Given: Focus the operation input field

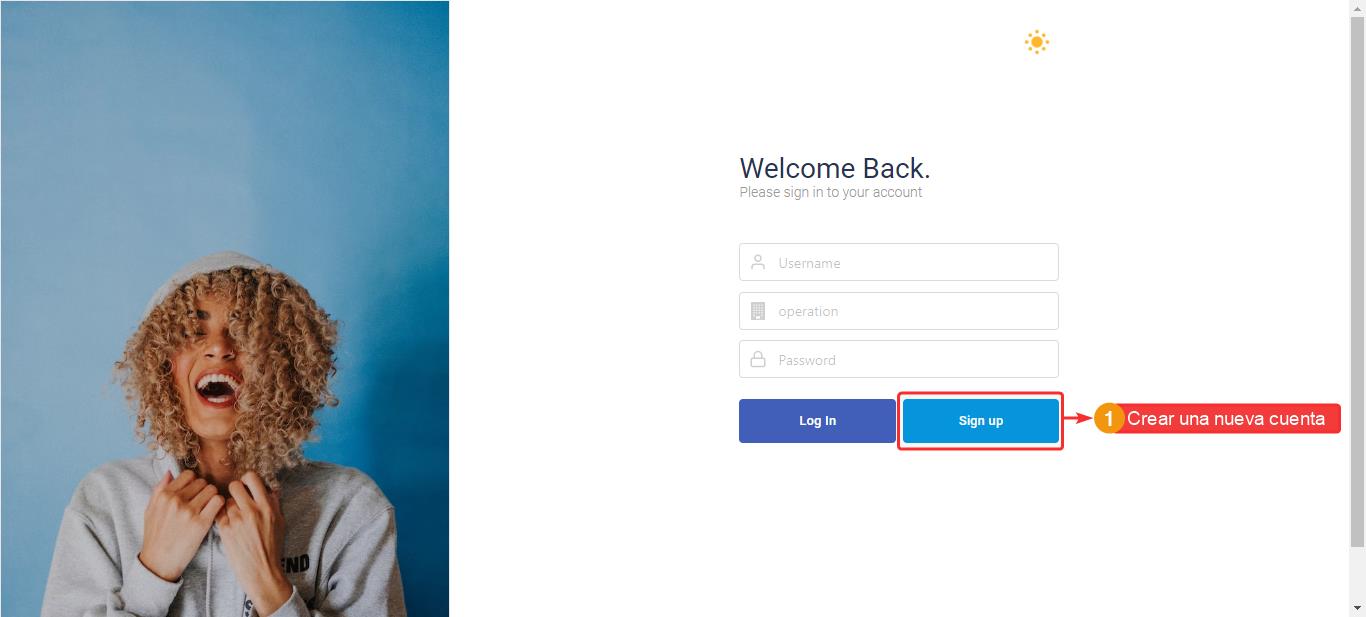Looking at the screenshot, I should pyautogui.click(x=898, y=311).
